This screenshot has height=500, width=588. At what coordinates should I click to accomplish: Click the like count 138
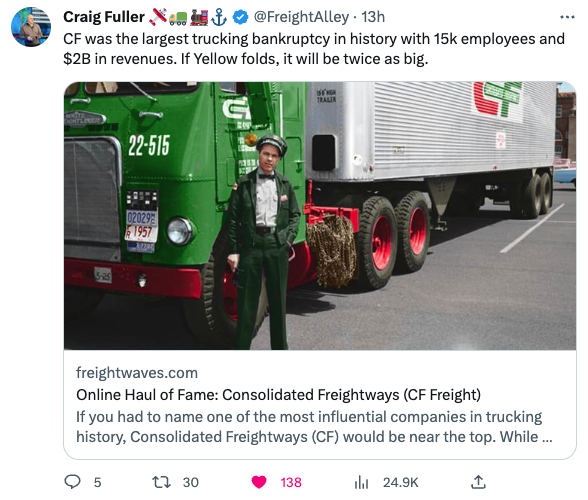coord(291,482)
